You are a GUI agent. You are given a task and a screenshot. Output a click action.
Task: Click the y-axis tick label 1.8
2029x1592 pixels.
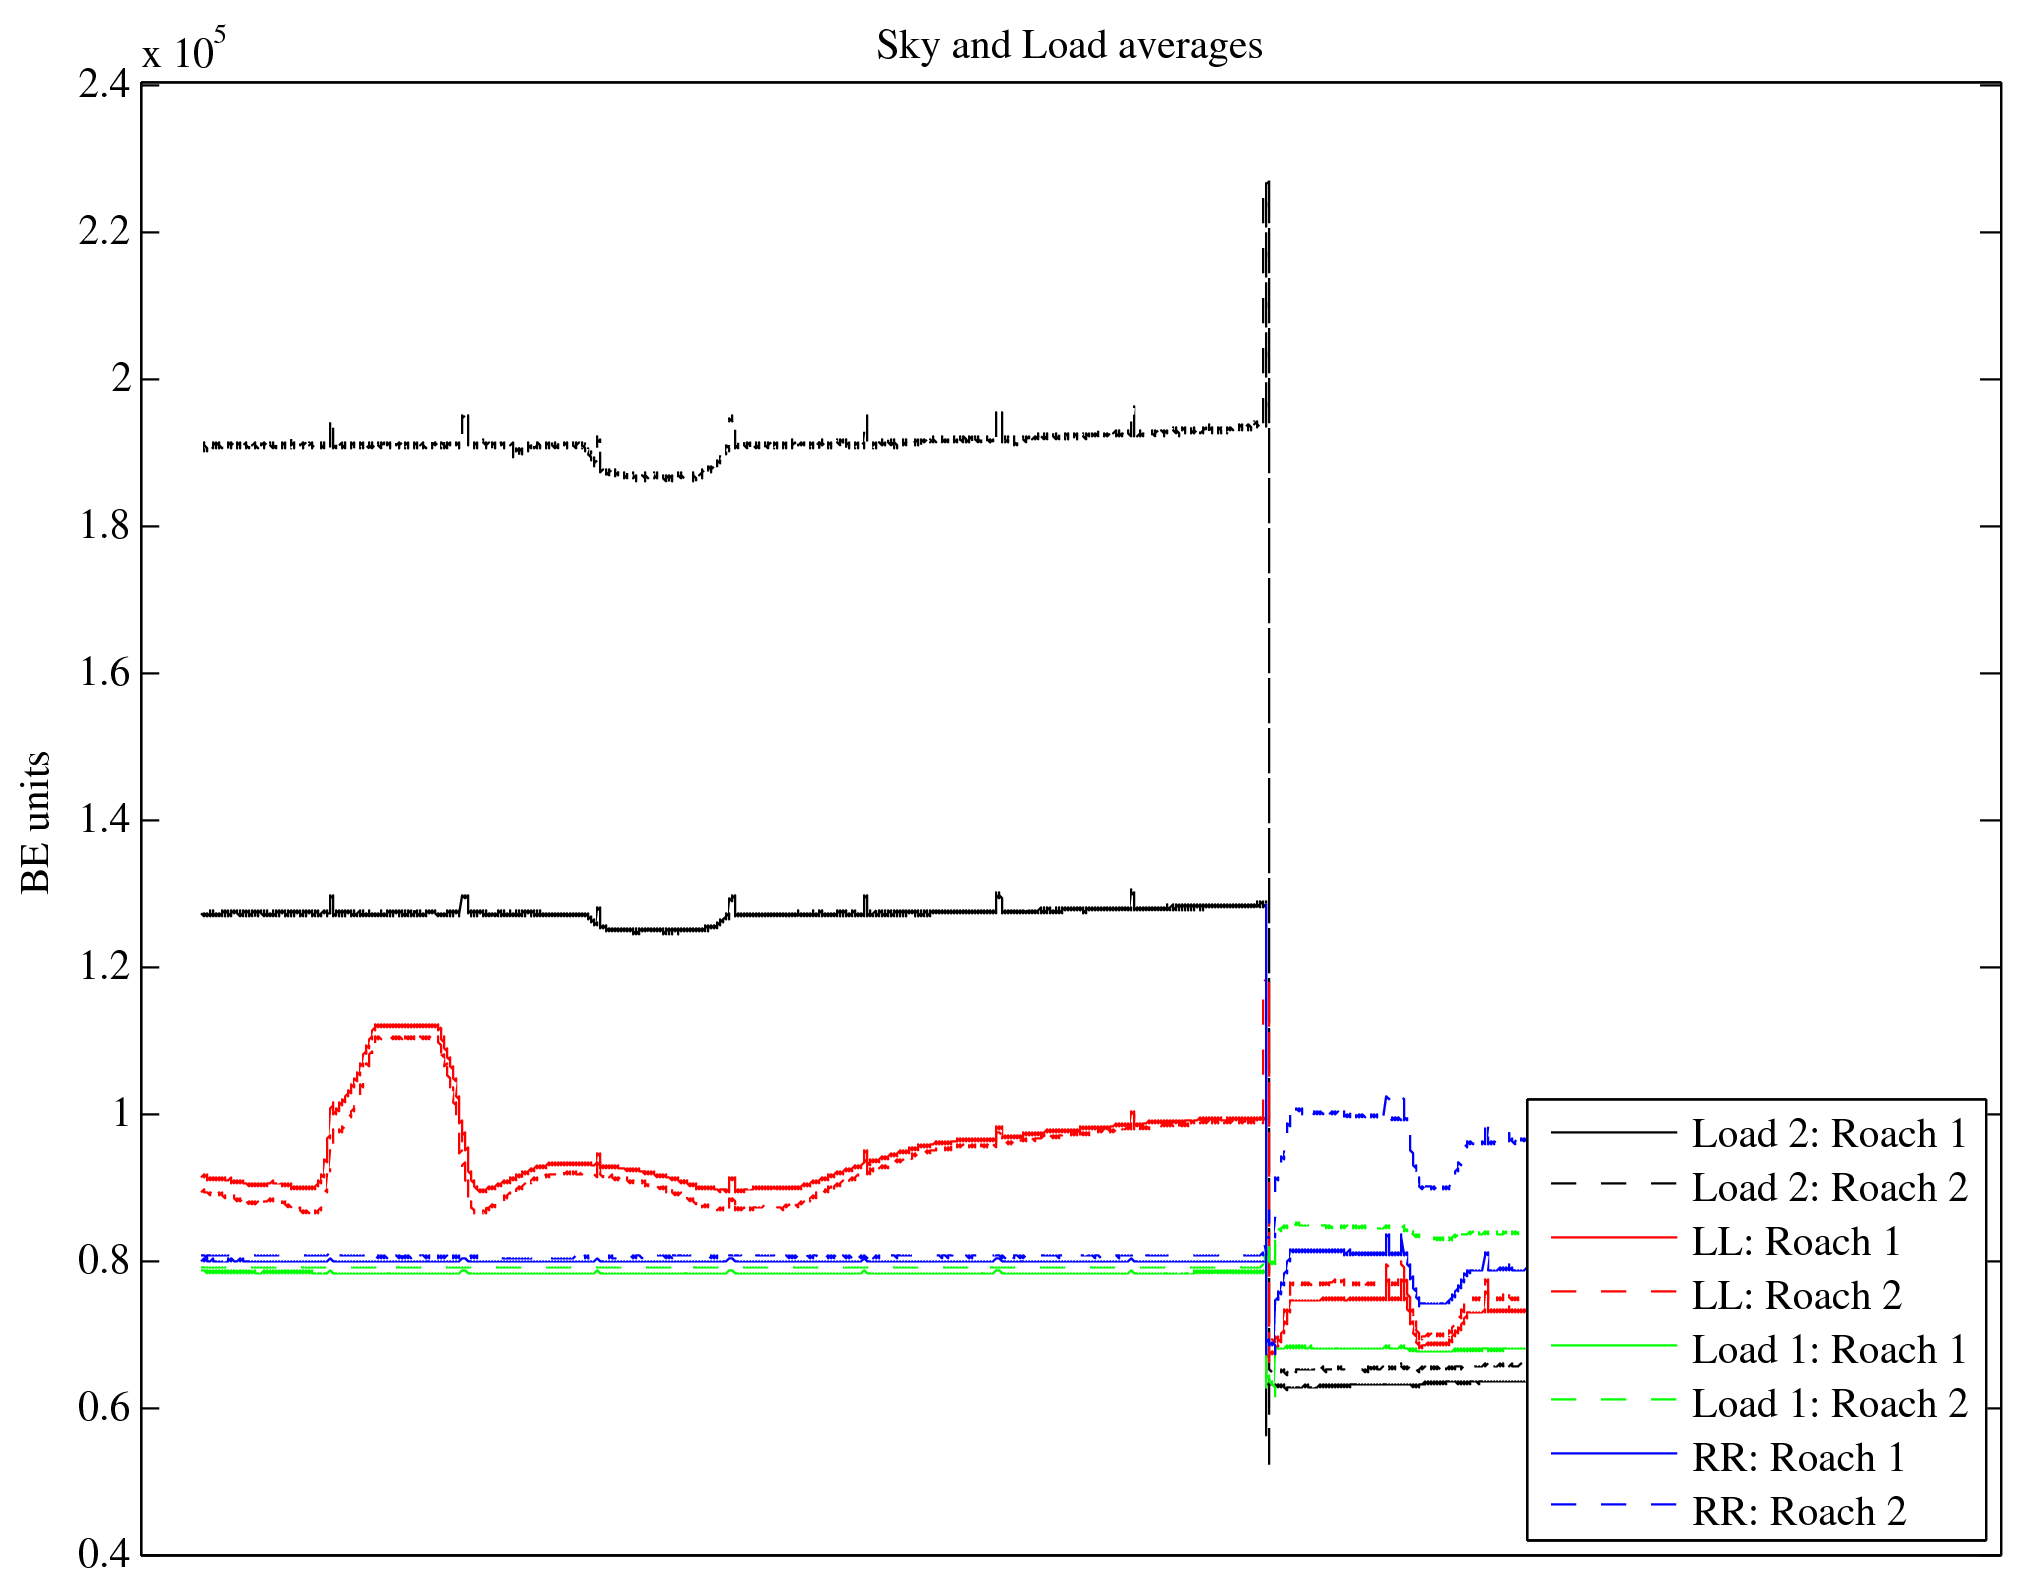104,526
